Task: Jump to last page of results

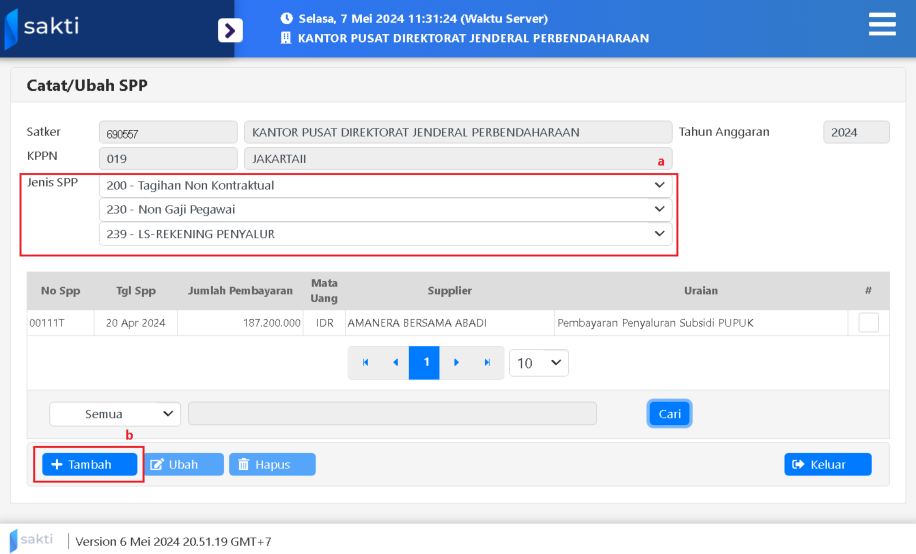Action: coord(487,362)
